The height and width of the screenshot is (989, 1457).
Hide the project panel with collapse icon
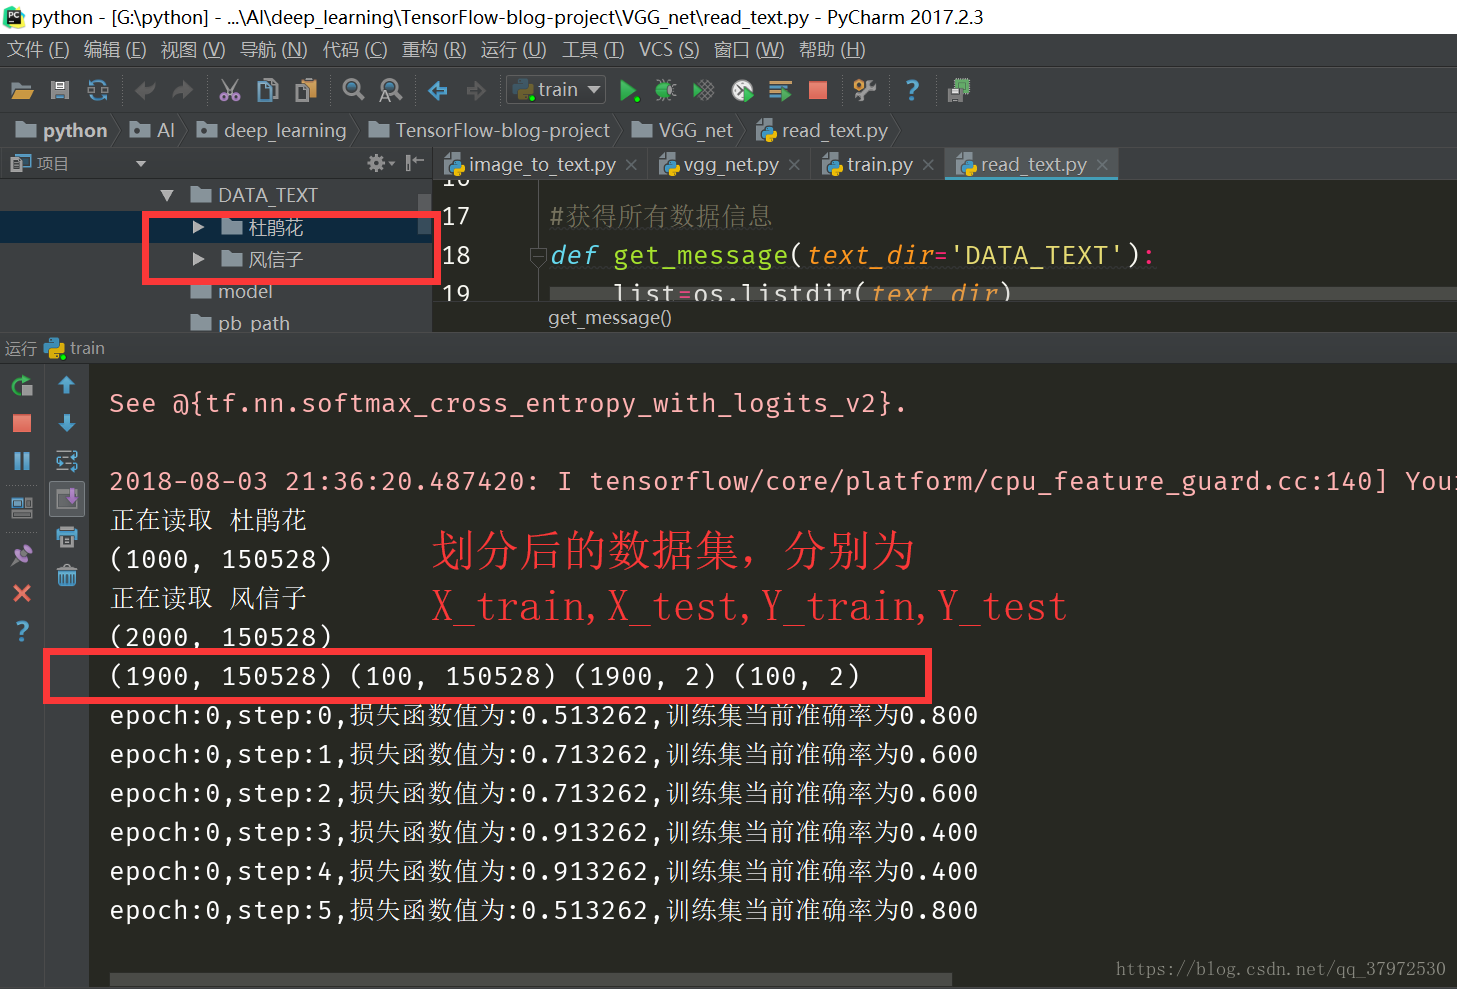(x=415, y=163)
